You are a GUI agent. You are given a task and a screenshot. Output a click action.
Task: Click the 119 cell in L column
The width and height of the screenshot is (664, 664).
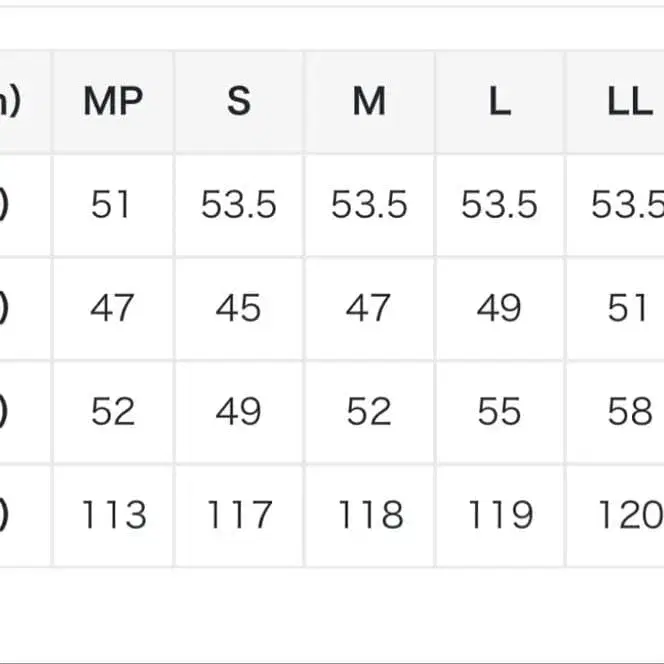[499, 515]
